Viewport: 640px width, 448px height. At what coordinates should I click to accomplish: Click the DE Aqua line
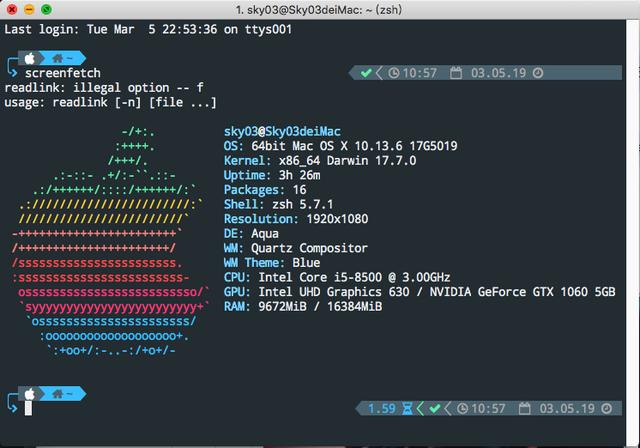[251, 233]
